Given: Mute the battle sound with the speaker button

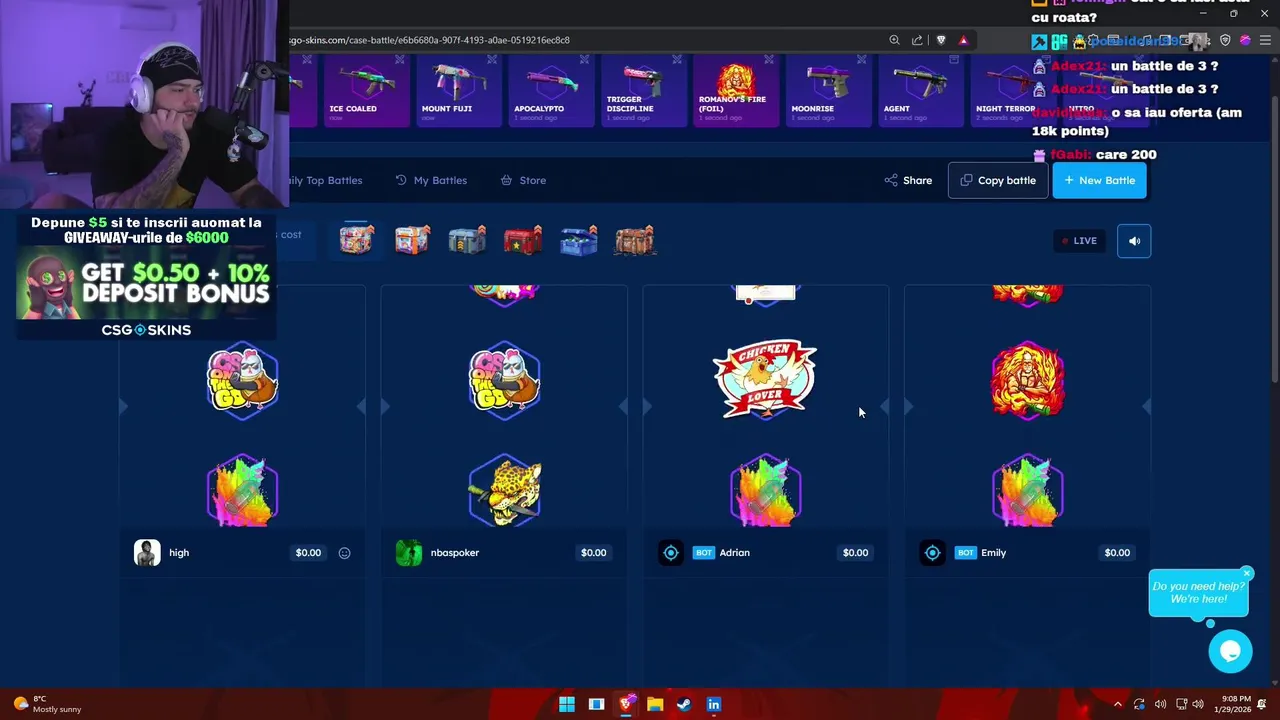Looking at the screenshot, I should click(1134, 241).
